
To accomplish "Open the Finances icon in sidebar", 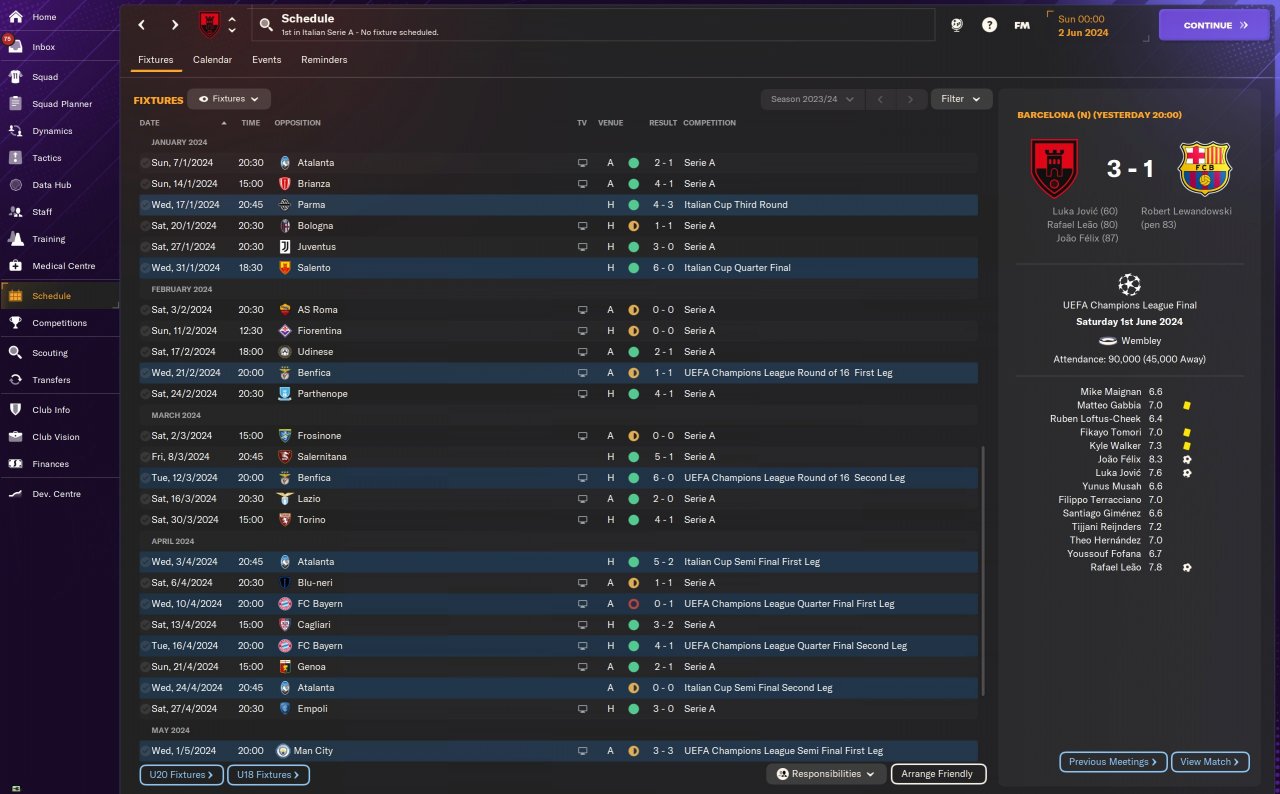I will click(15, 464).
